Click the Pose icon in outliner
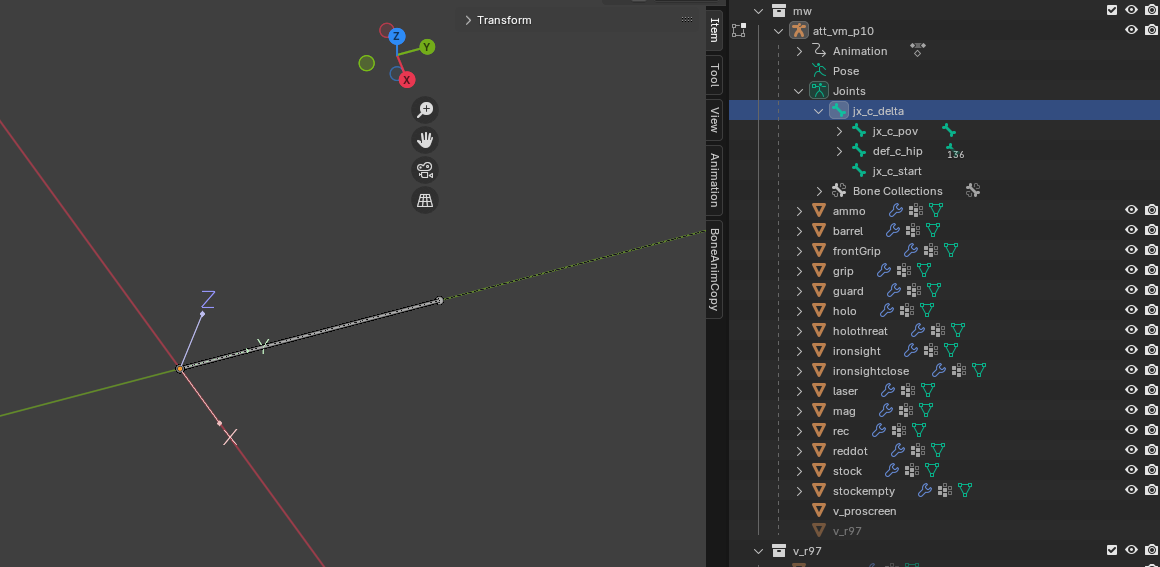 (x=819, y=71)
